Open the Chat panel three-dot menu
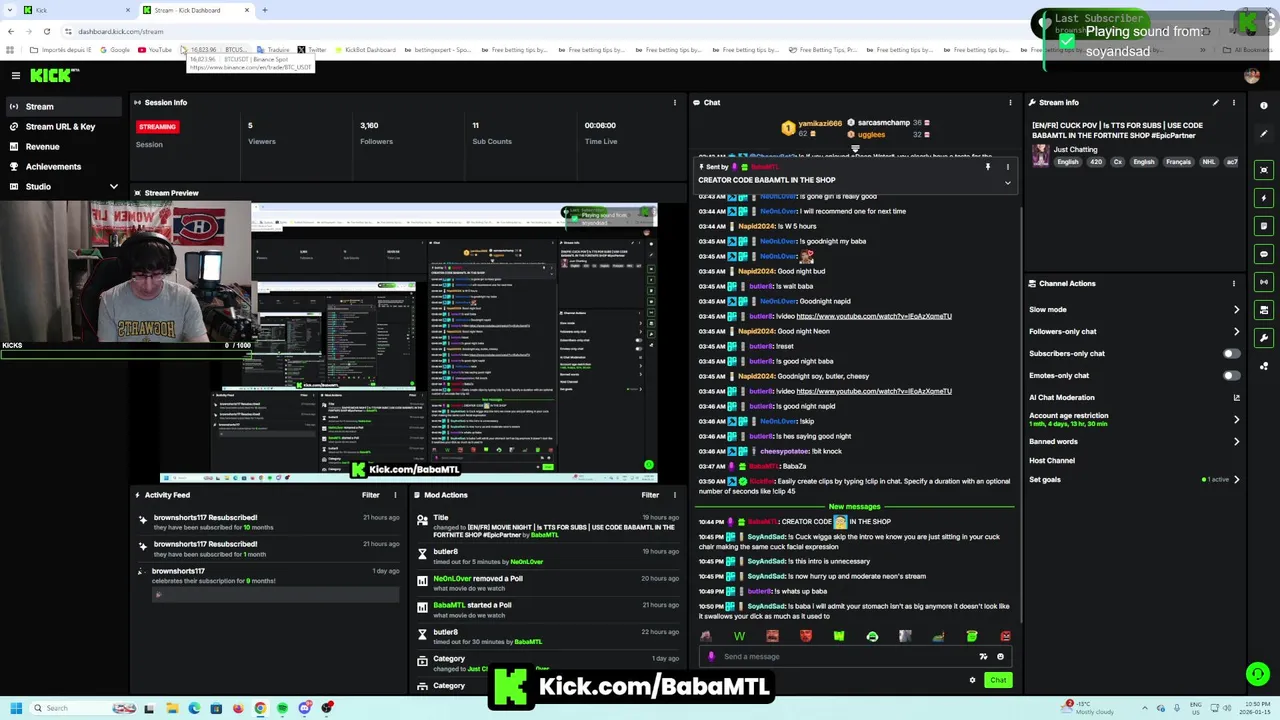Image resolution: width=1280 pixels, height=720 pixels. (1010, 102)
